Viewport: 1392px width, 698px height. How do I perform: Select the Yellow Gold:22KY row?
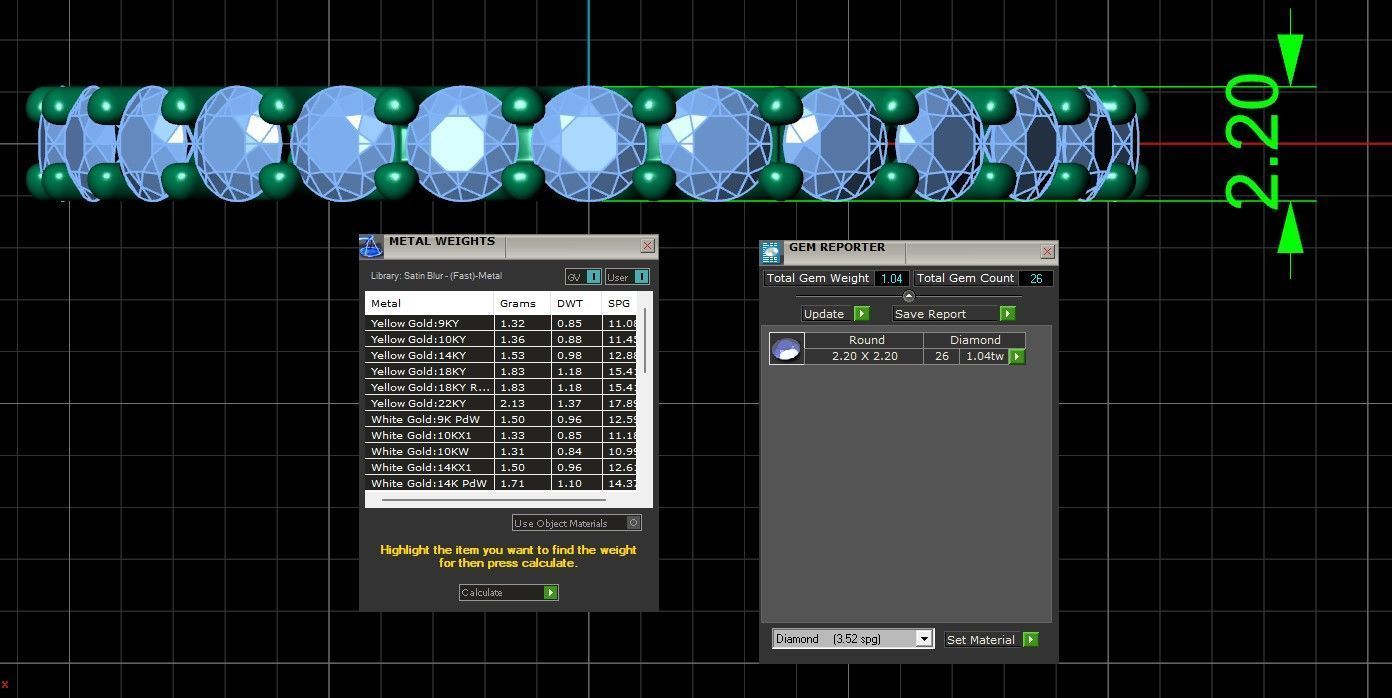500,403
